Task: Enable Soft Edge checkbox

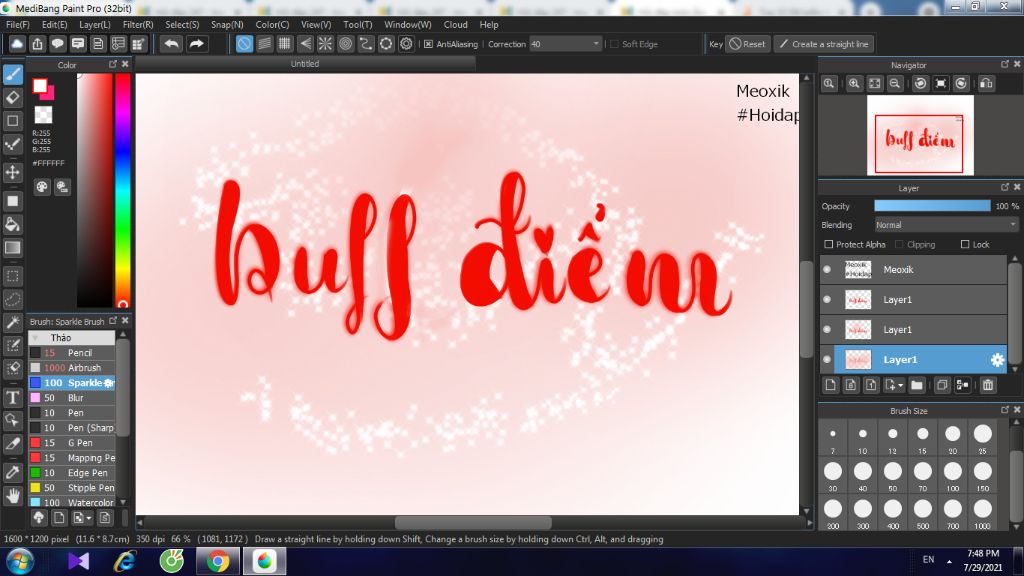Action: [x=614, y=44]
